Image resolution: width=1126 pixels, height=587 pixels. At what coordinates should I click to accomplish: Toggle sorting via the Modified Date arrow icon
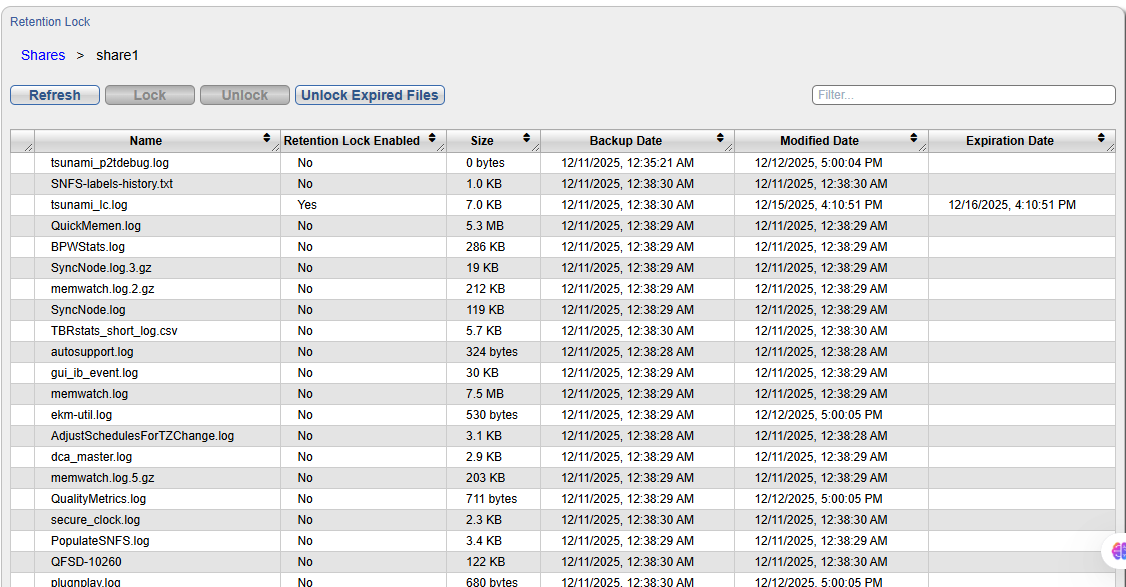tap(914, 138)
